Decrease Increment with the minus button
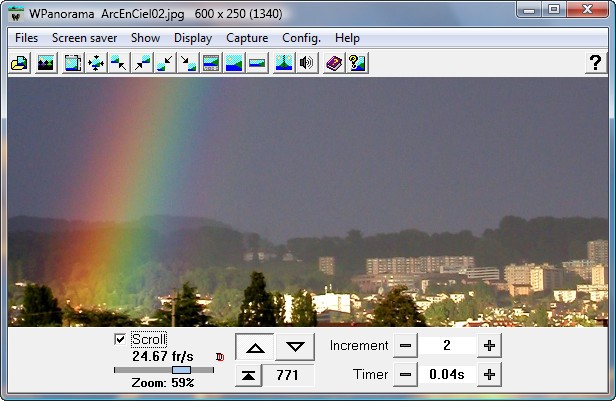The width and height of the screenshot is (616, 401). click(x=405, y=346)
